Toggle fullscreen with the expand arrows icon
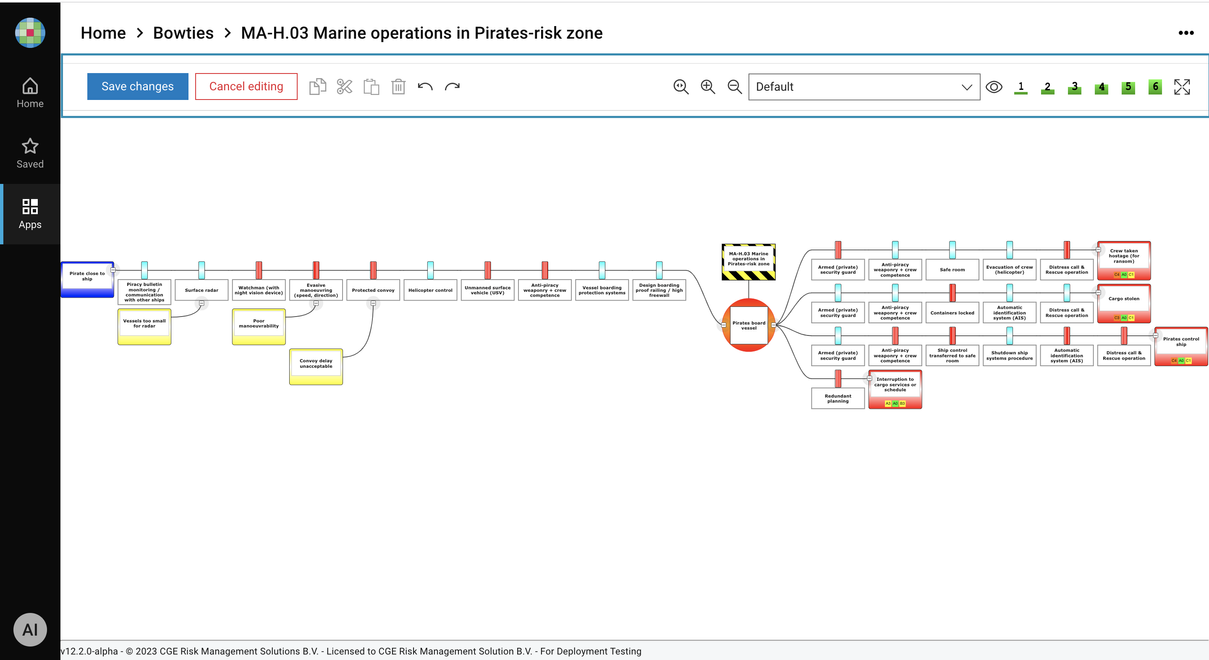 point(1182,87)
